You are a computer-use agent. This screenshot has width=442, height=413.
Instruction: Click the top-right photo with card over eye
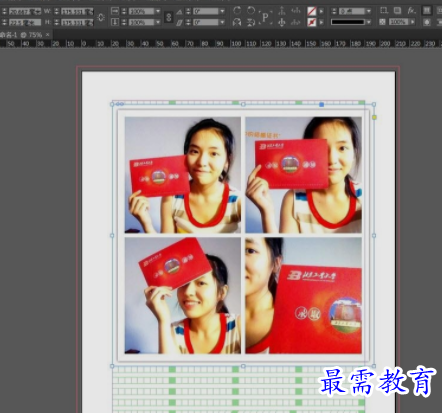click(x=303, y=175)
